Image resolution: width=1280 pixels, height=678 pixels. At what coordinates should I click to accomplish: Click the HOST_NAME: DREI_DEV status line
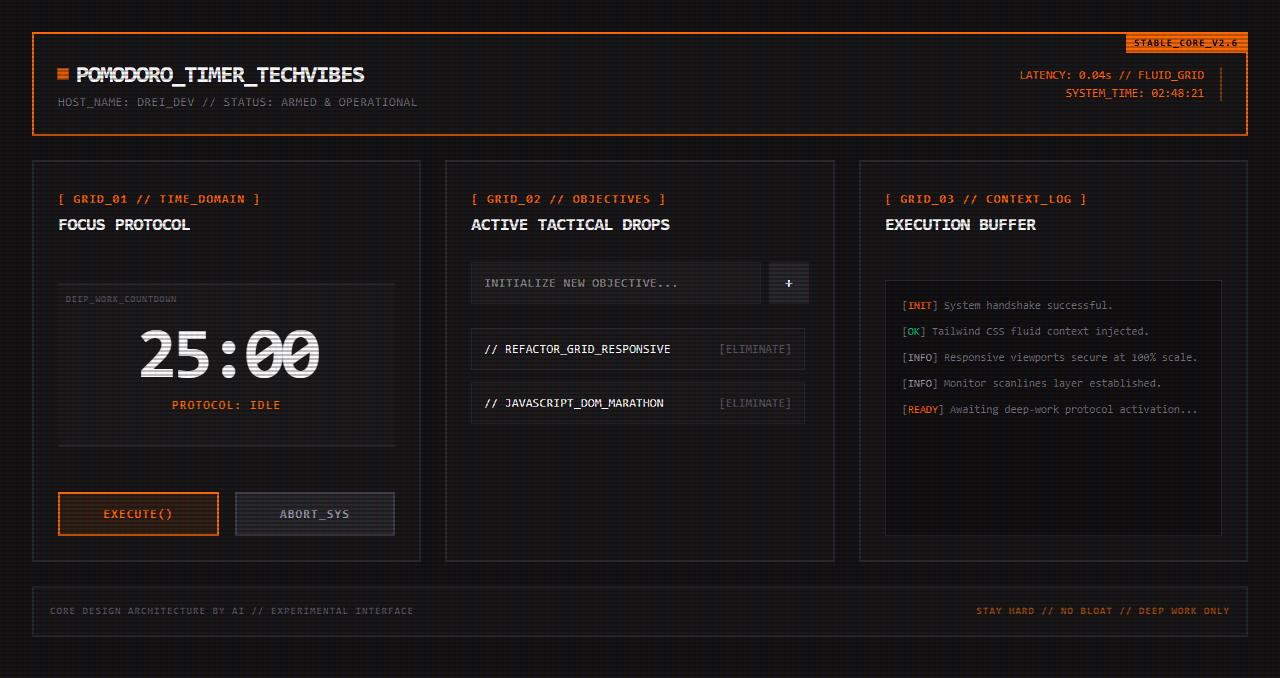tap(237, 102)
